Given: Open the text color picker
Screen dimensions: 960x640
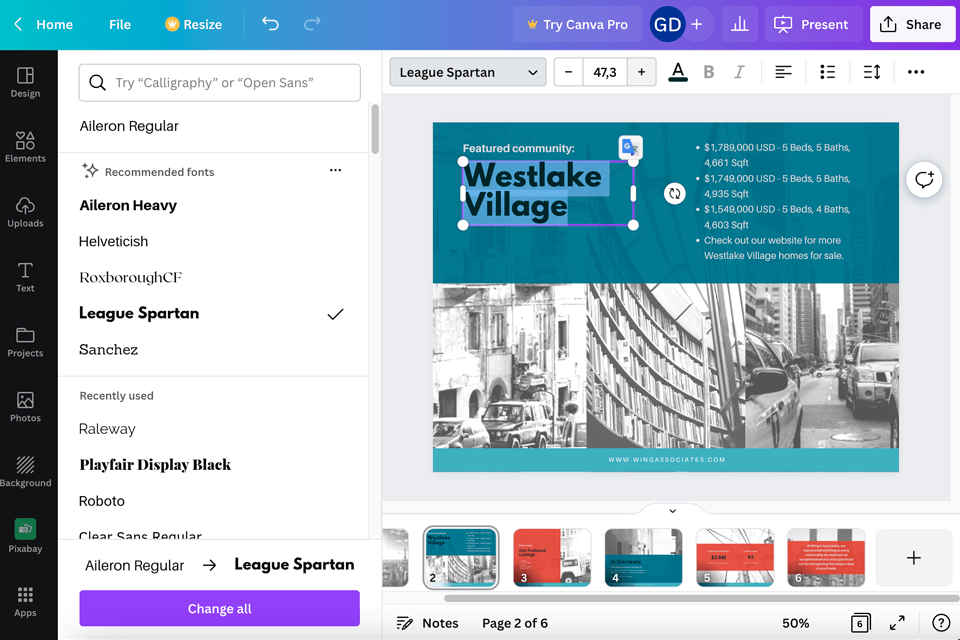Looking at the screenshot, I should pyautogui.click(x=678, y=72).
